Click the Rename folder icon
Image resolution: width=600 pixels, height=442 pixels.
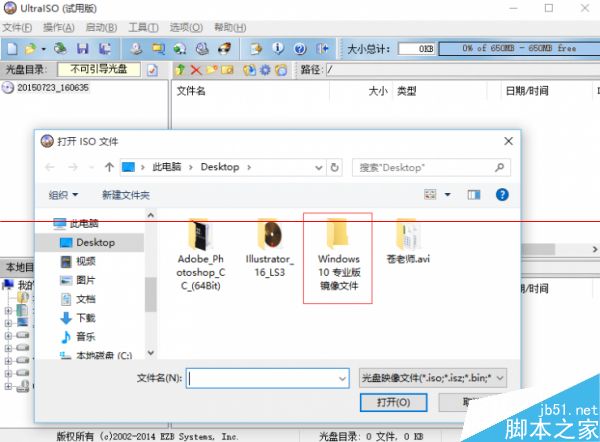click(x=227, y=70)
